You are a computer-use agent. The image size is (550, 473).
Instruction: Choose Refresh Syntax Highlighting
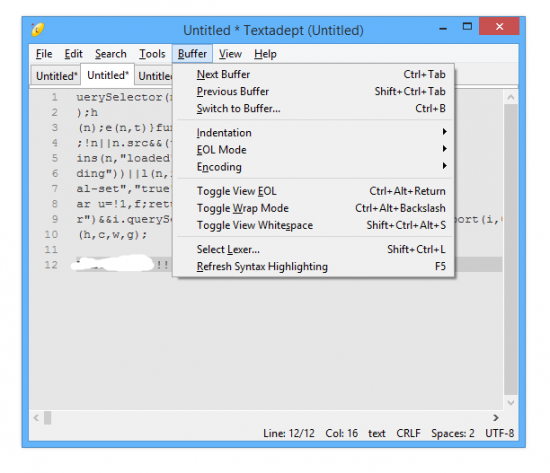(314, 267)
